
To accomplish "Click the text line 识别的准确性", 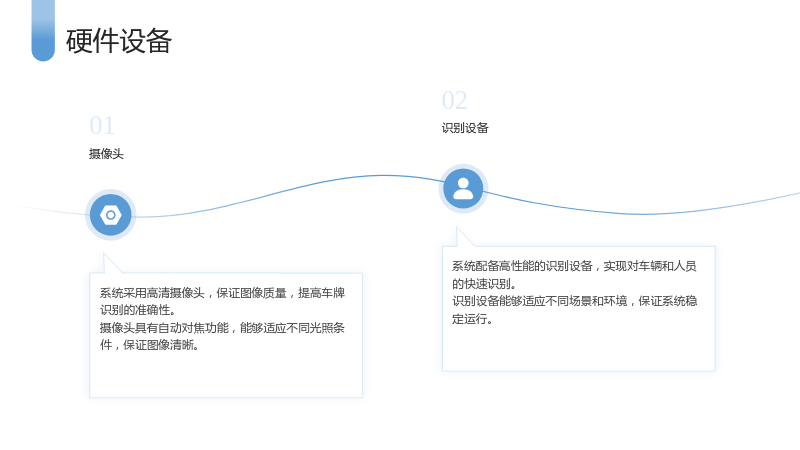I will 138,310.
